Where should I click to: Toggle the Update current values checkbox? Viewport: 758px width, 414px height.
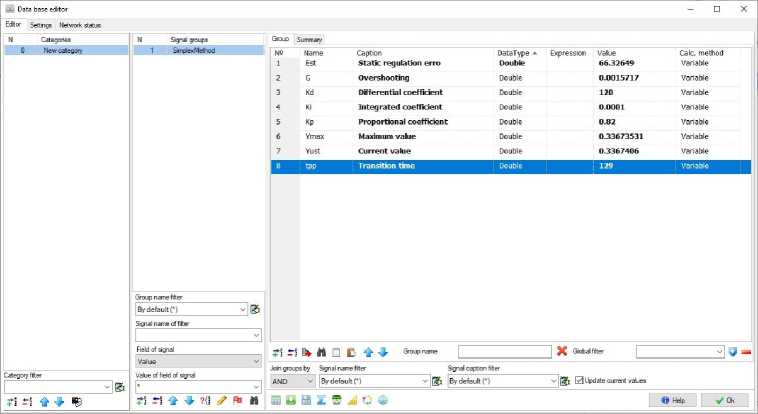point(579,381)
